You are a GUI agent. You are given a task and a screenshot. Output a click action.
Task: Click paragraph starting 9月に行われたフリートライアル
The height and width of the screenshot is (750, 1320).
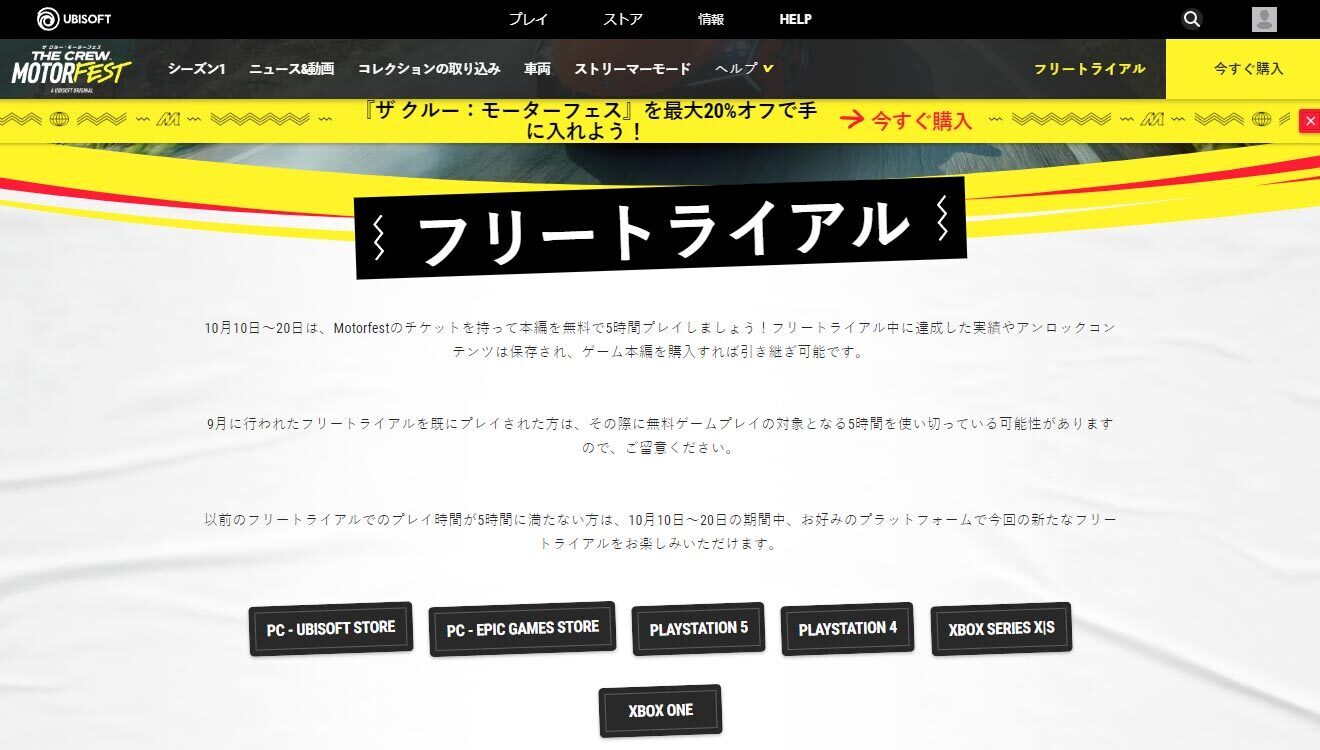pyautogui.click(x=660, y=435)
